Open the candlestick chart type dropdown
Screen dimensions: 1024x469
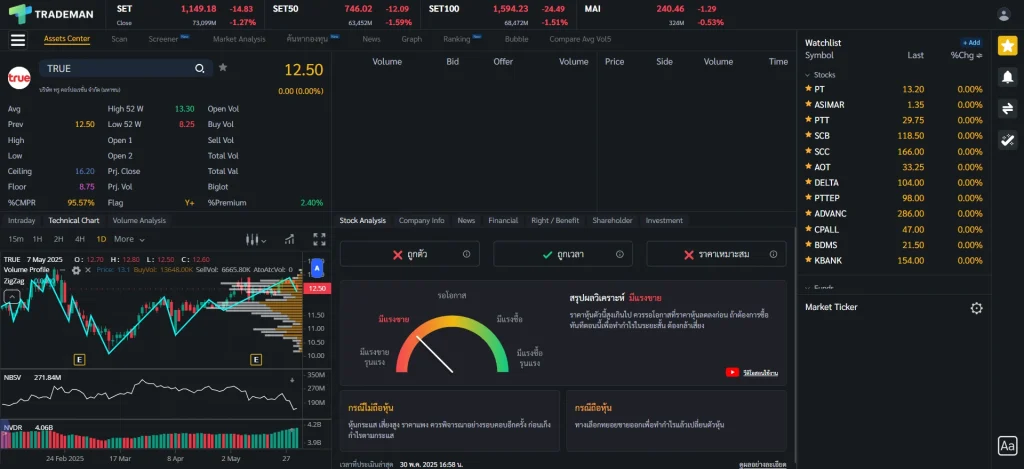[x=257, y=239]
